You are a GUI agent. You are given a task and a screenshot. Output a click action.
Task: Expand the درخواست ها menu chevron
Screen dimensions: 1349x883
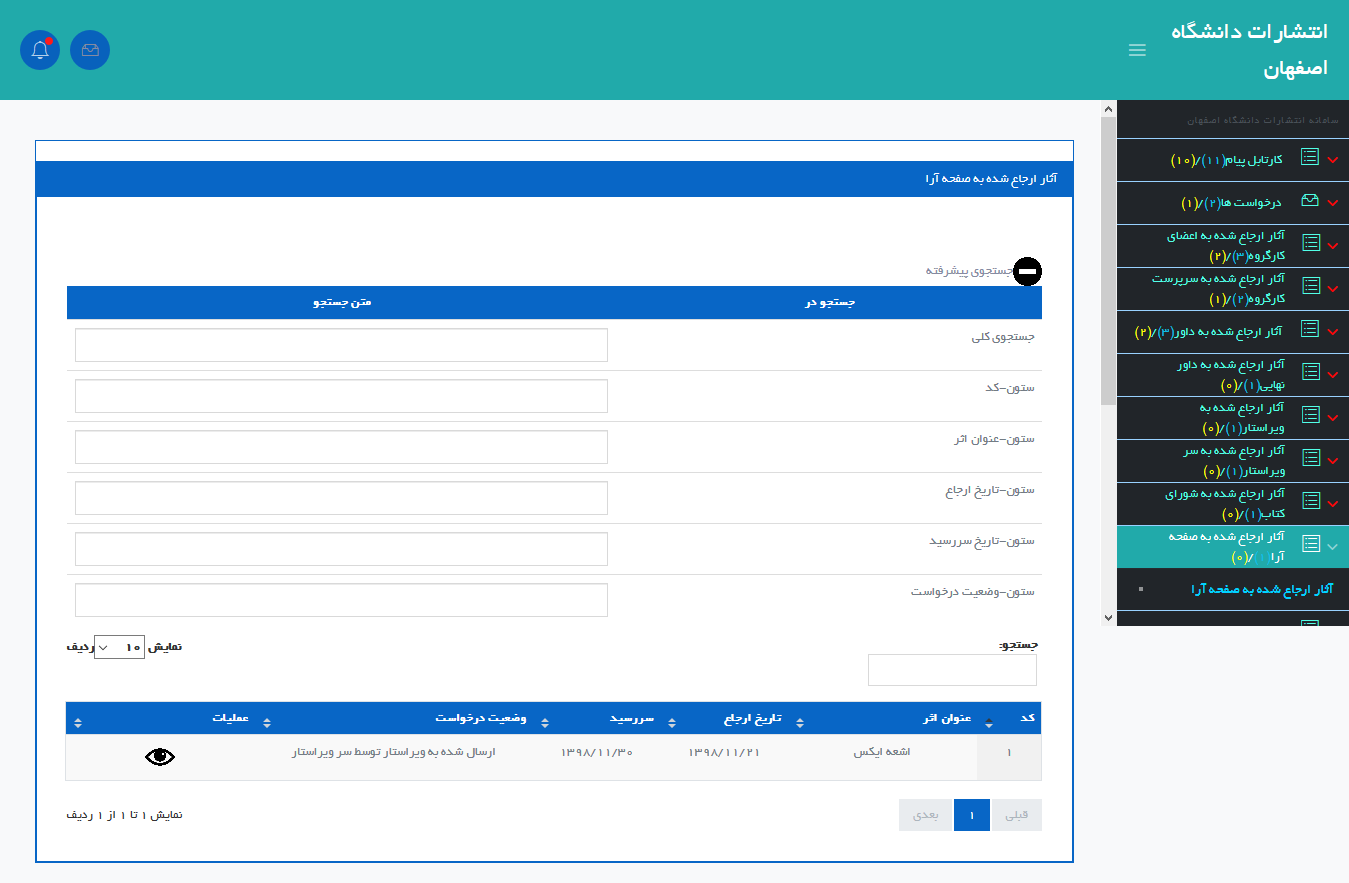pyautogui.click(x=1332, y=203)
